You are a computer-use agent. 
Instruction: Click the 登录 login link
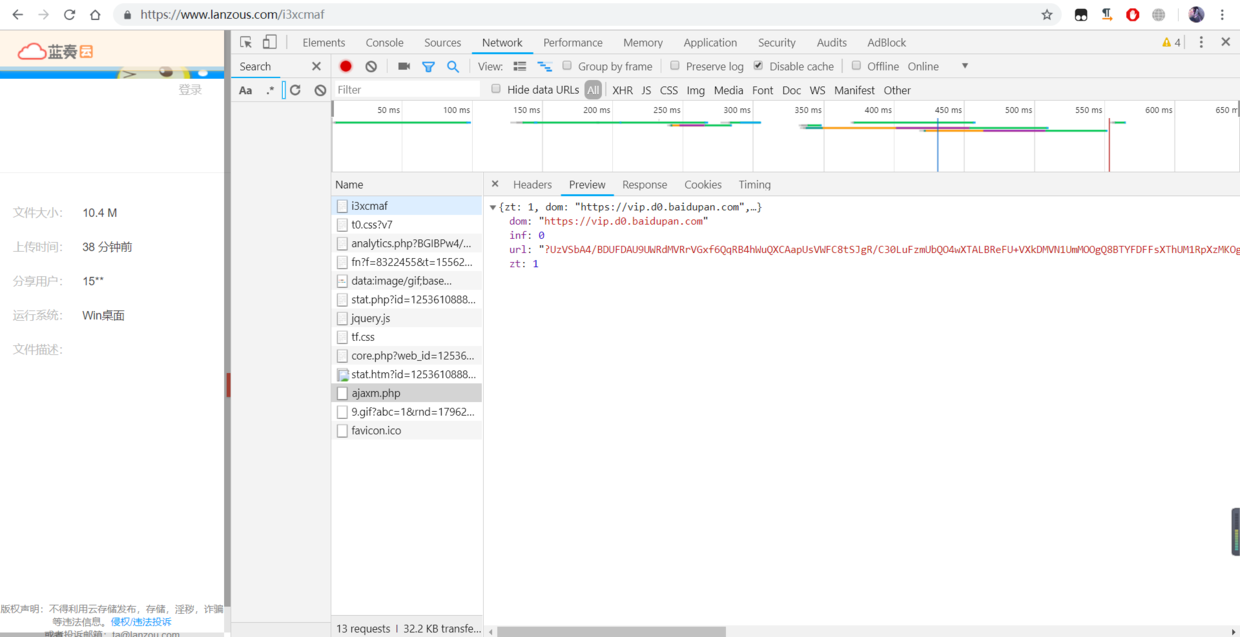pos(190,89)
